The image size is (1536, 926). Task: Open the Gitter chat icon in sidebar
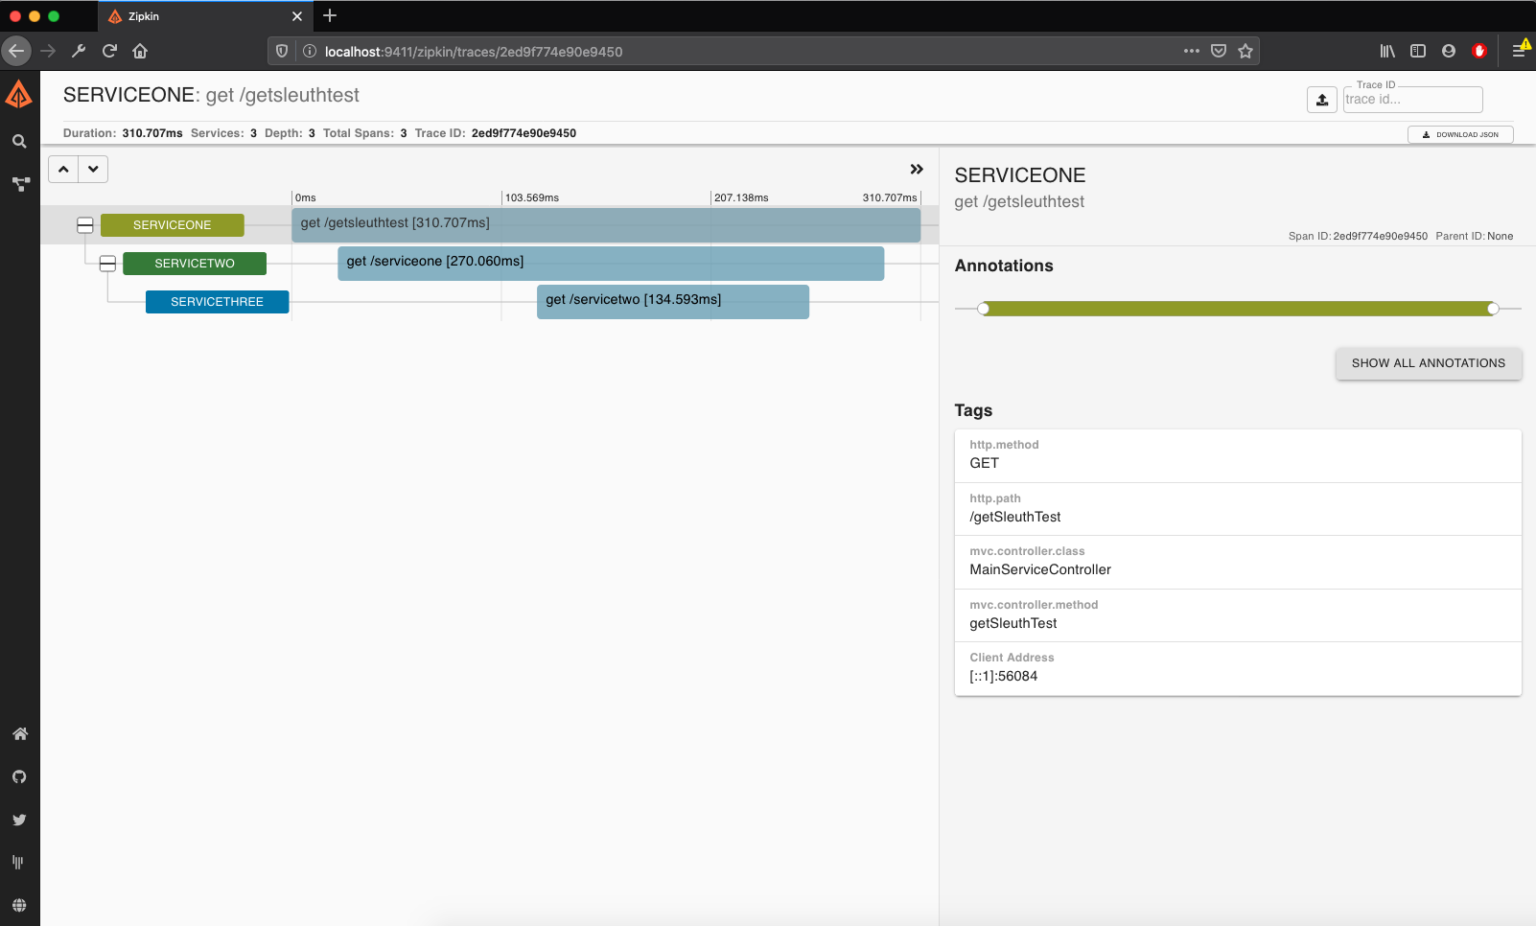[19, 862]
